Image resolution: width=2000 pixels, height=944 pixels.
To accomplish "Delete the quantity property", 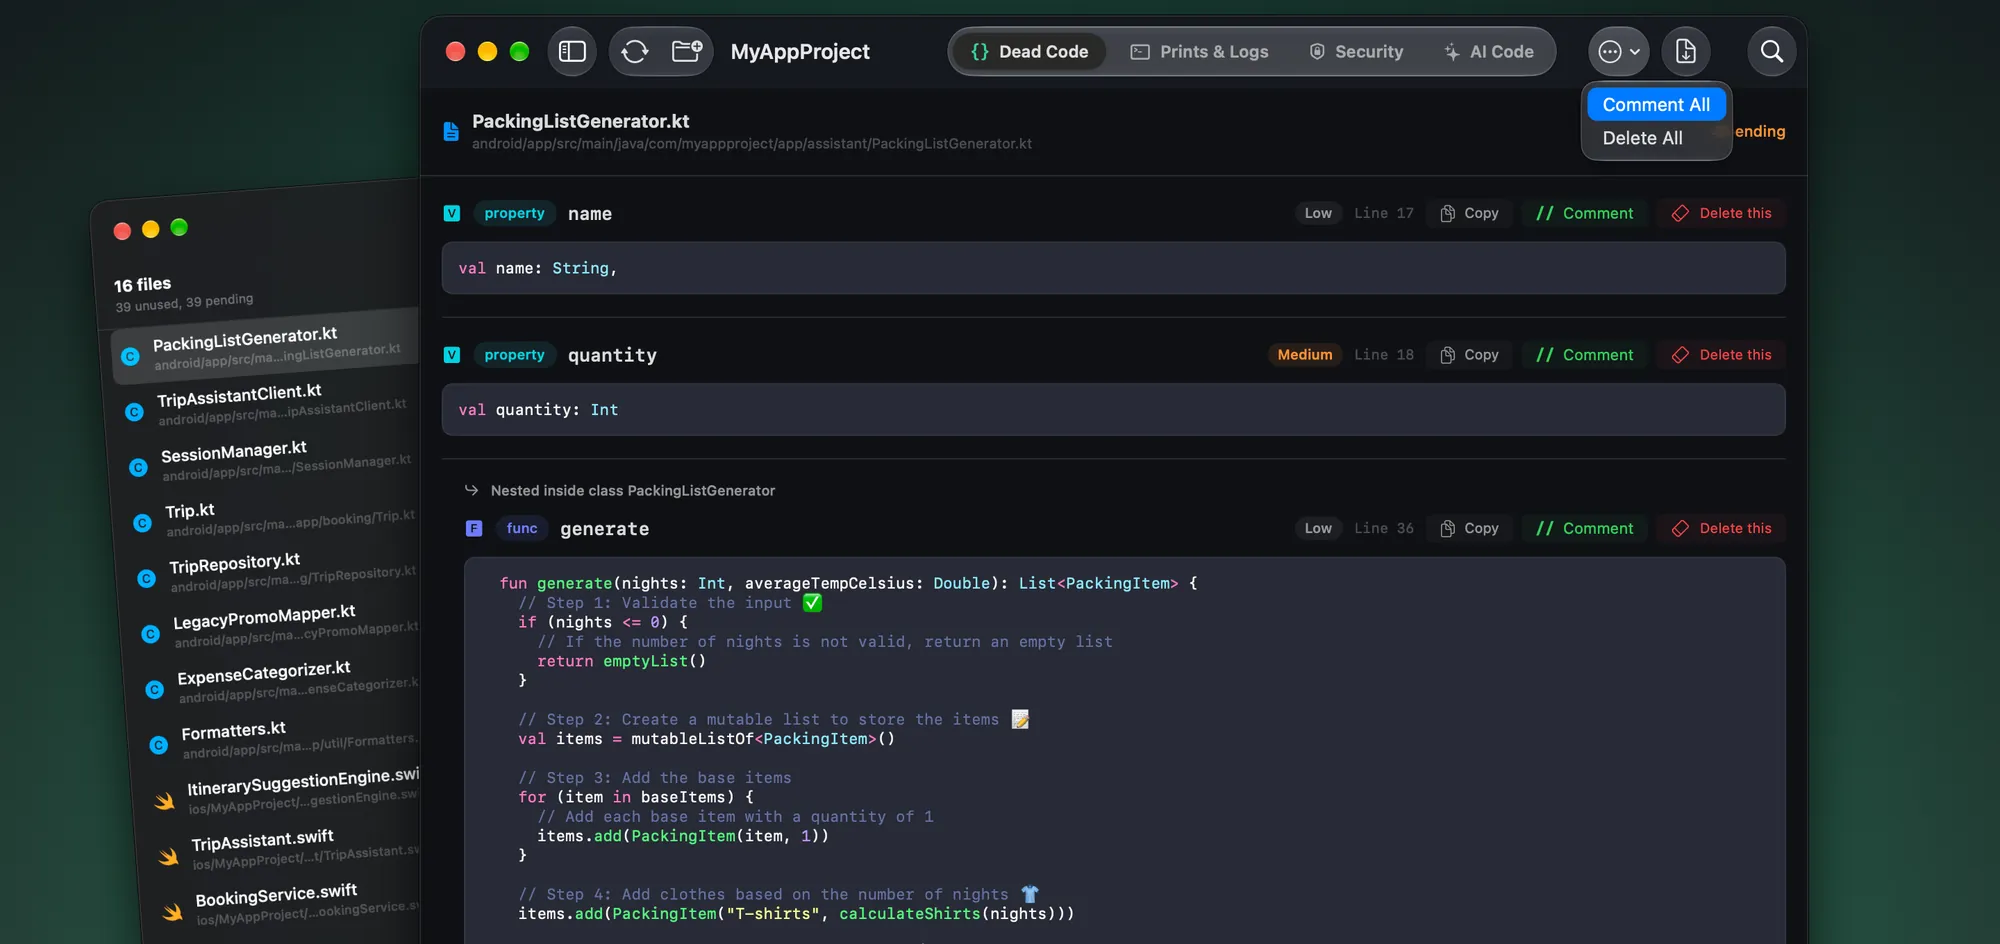I will (x=1721, y=355).
